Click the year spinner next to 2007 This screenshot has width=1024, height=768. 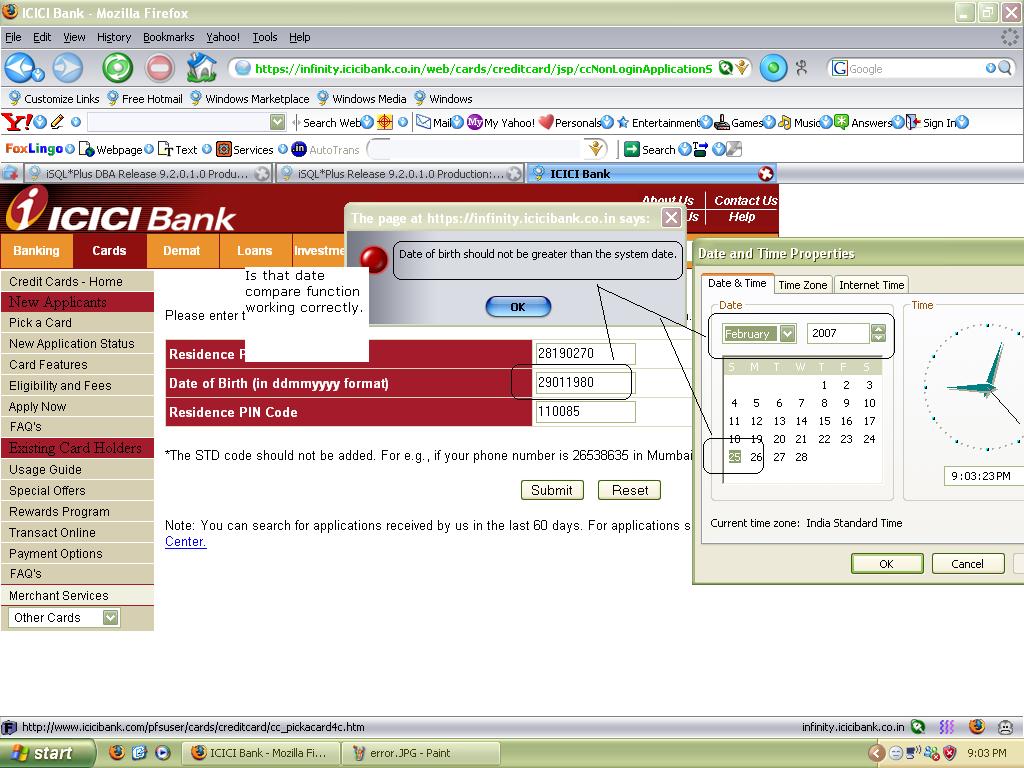[878, 333]
